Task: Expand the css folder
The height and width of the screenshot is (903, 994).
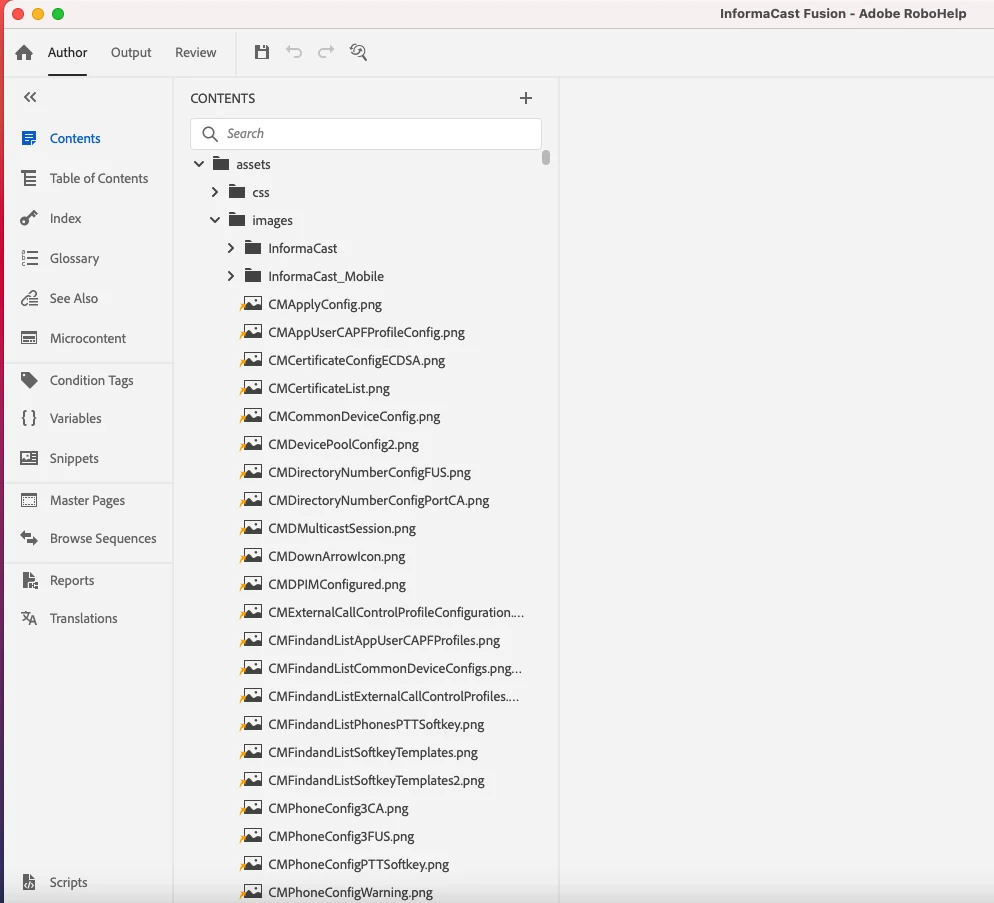Action: coord(215,192)
